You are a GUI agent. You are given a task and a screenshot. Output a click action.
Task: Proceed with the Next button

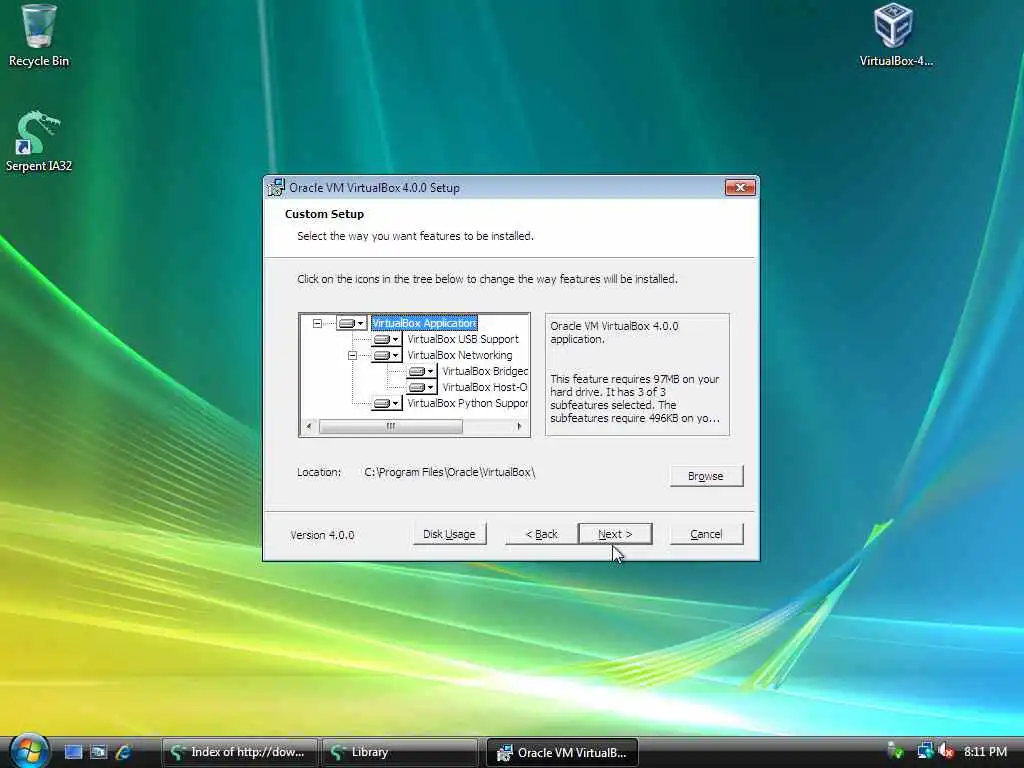(615, 534)
